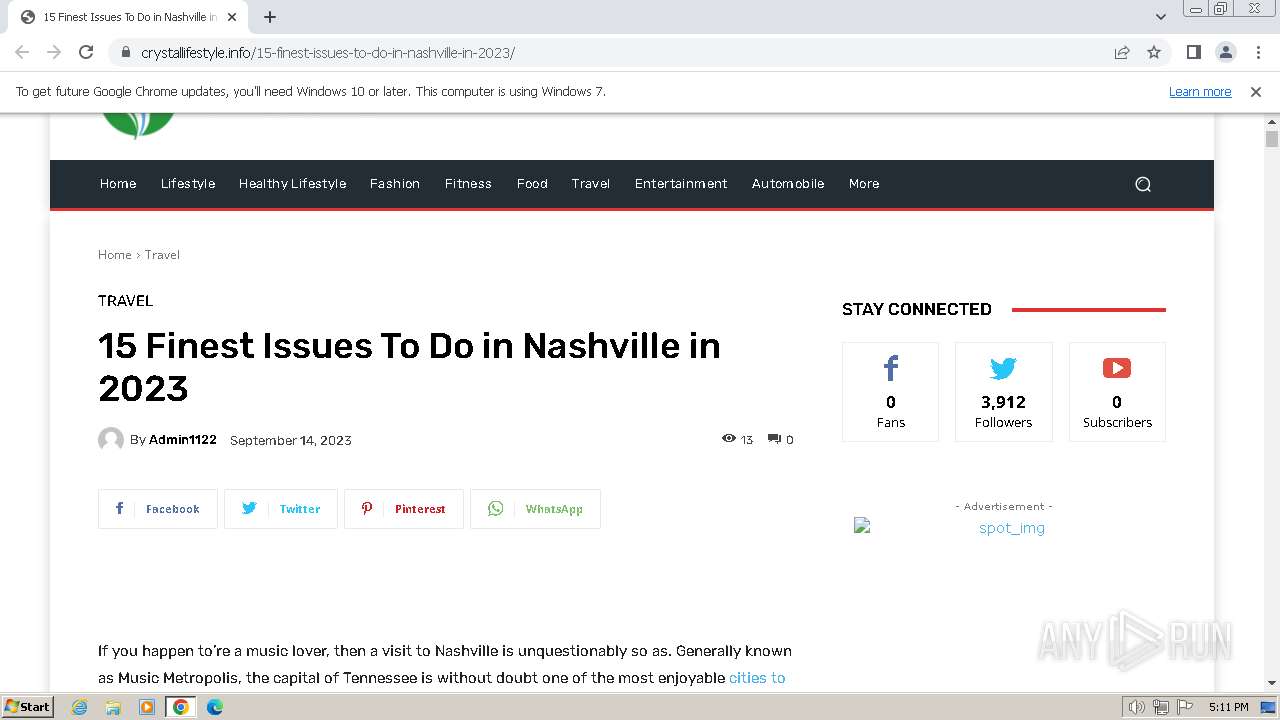Screen dimensions: 1280x720
Task: Click the Chrome taskbar icon
Action: 181,707
